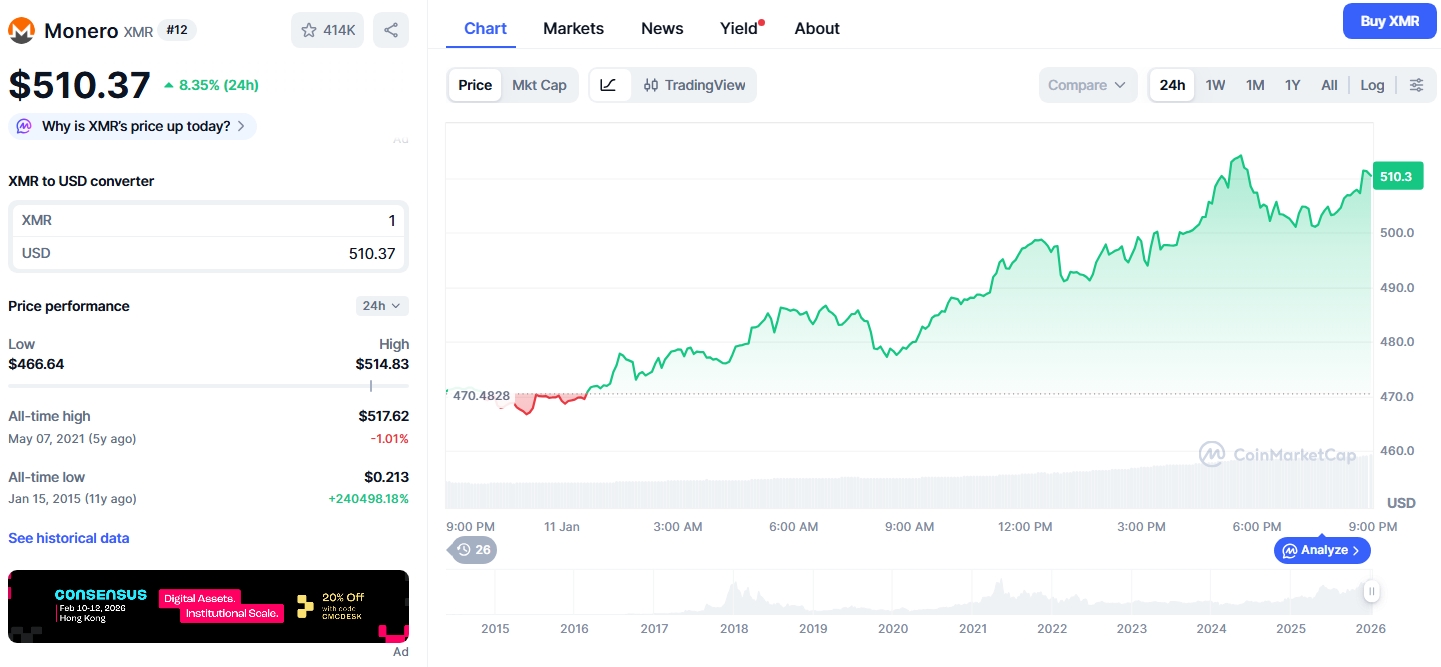
Task: Open the Yield tab
Action: click(x=740, y=29)
